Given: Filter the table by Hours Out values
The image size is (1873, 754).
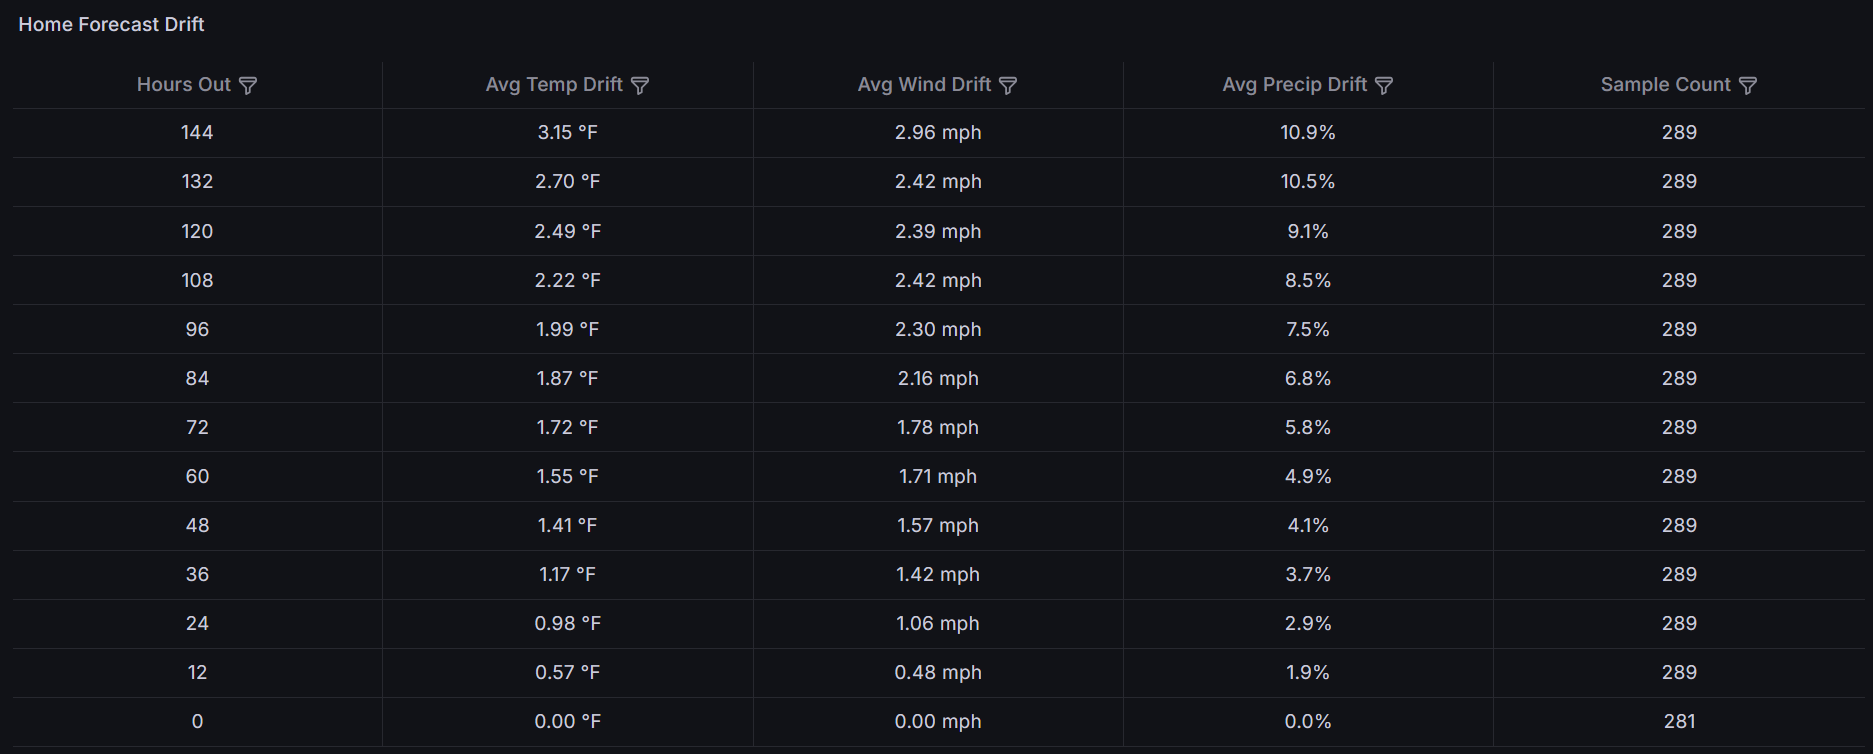Looking at the screenshot, I should [248, 85].
